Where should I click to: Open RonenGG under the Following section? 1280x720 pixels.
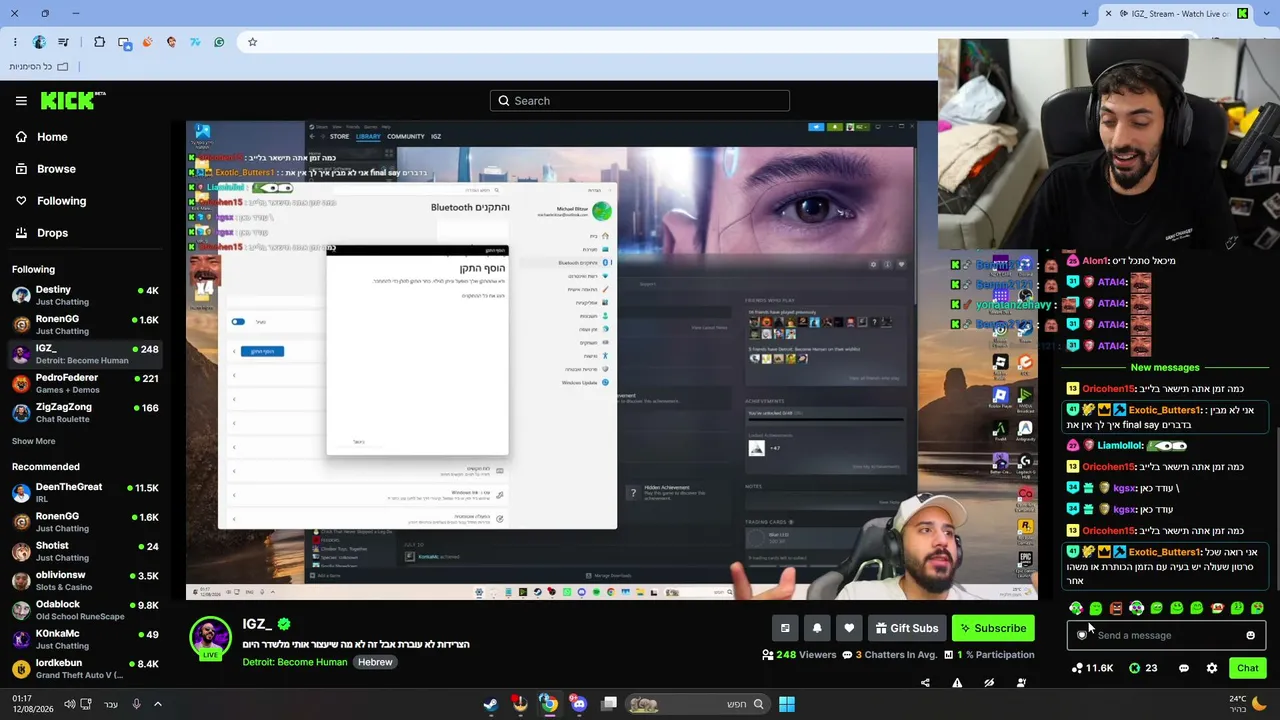pyautogui.click(x=85, y=325)
